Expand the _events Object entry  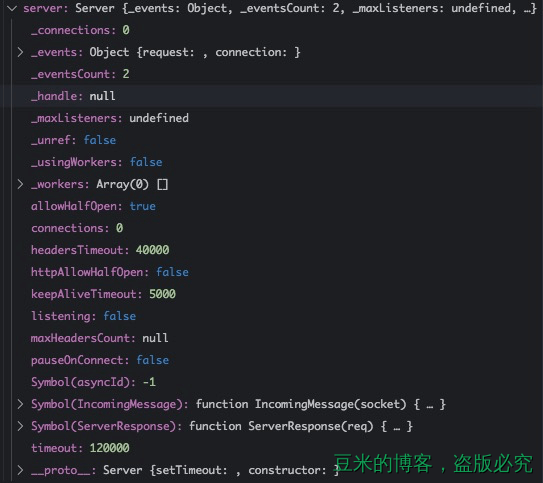pyautogui.click(x=20, y=52)
